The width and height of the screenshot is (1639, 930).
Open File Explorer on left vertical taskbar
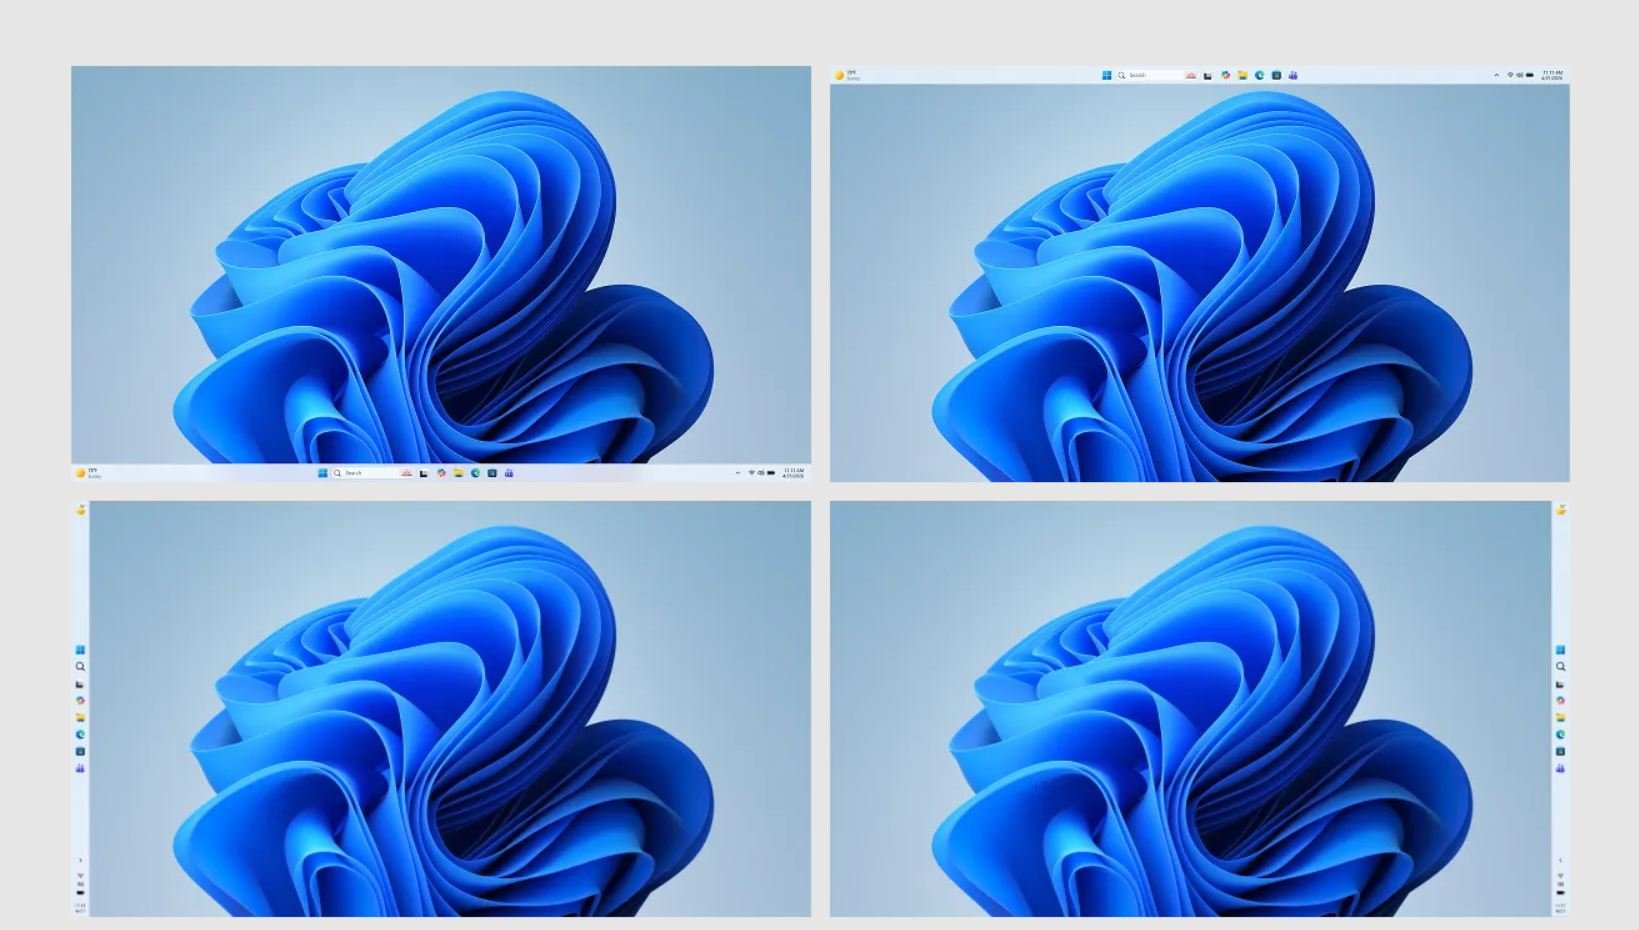tap(80, 718)
